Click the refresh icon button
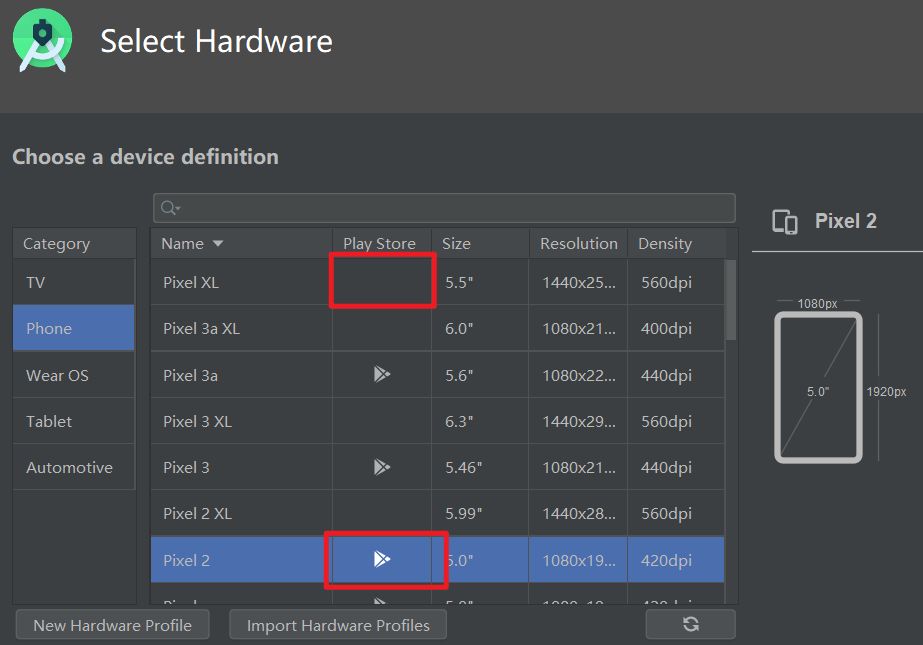 pyautogui.click(x=690, y=624)
